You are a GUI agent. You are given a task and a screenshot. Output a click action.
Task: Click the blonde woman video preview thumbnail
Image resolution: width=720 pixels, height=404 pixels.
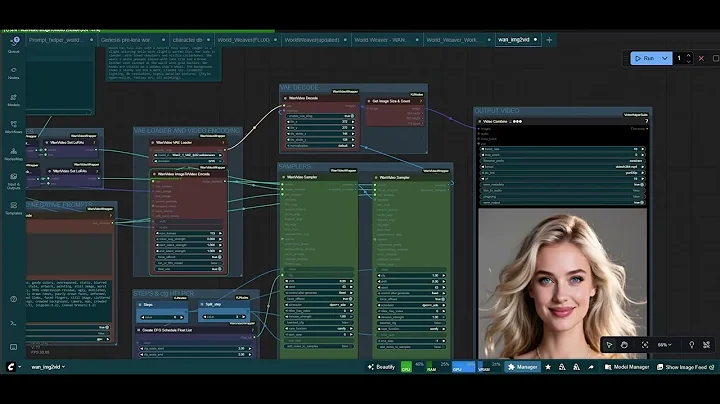tap(562, 283)
